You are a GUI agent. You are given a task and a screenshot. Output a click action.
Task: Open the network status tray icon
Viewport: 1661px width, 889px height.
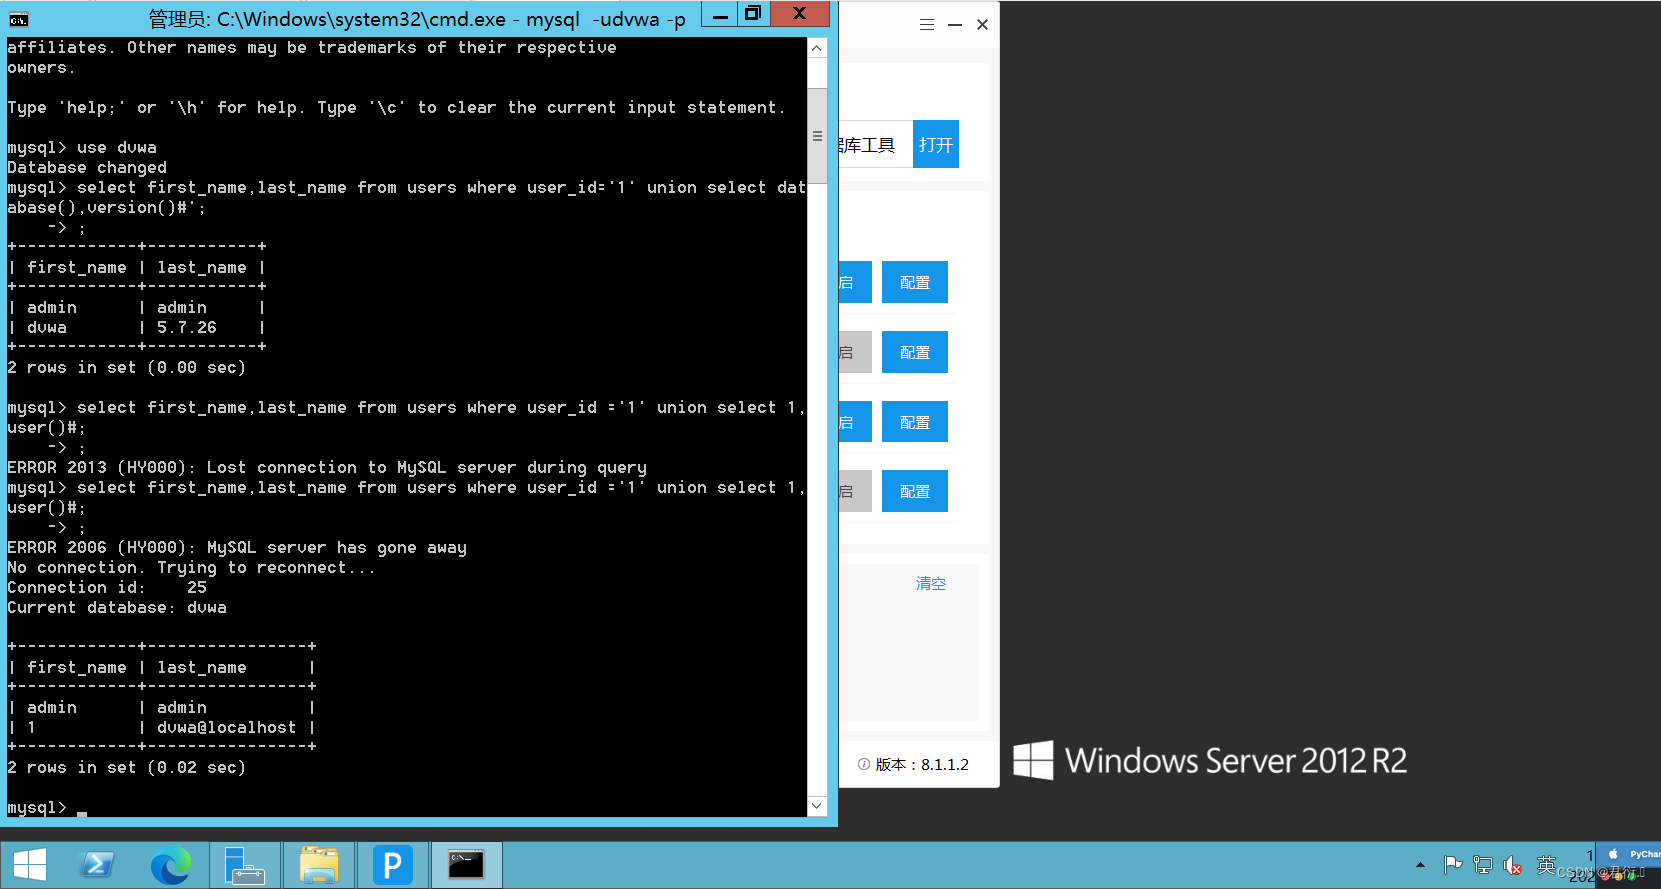click(x=1483, y=865)
